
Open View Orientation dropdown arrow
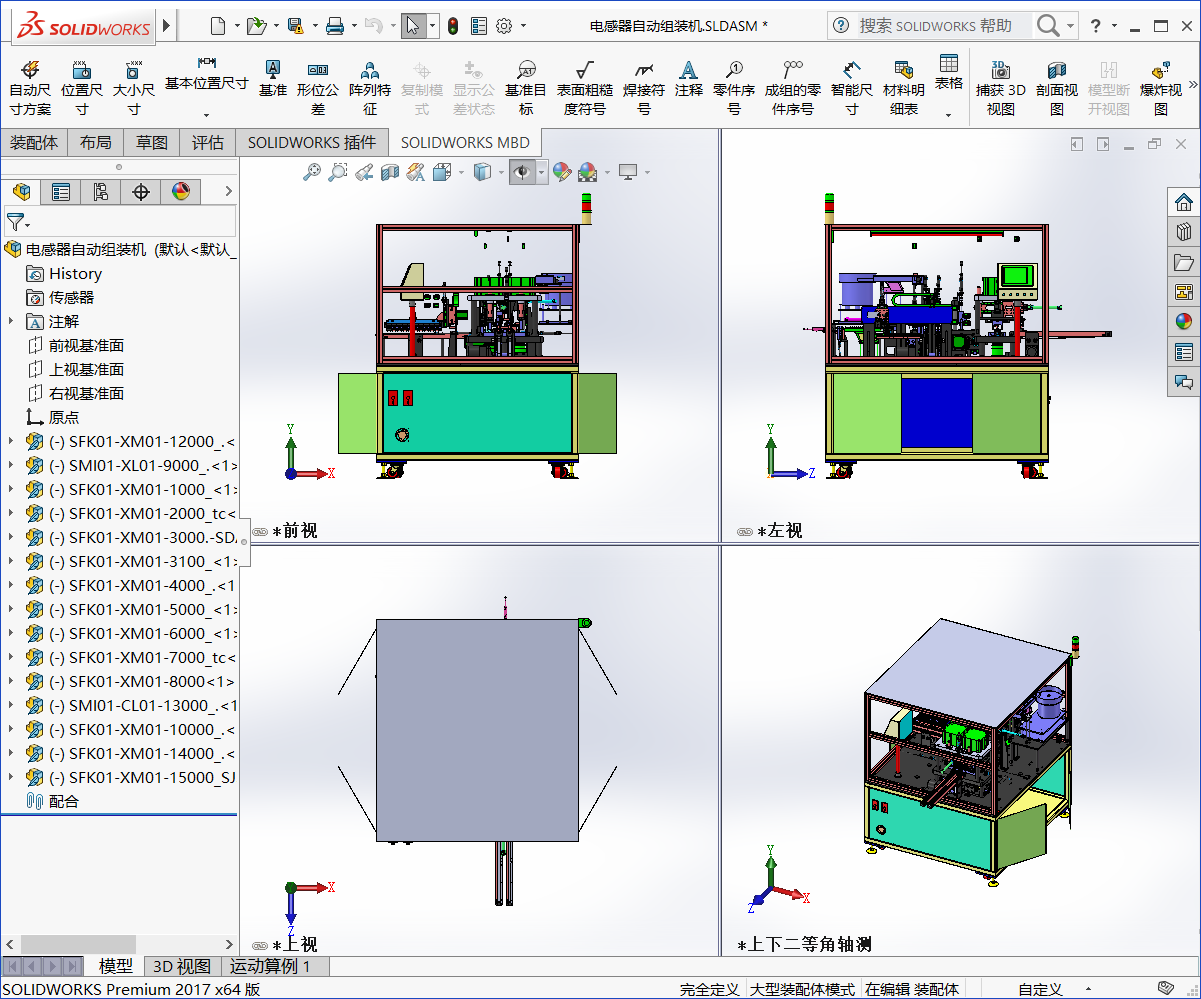(x=462, y=173)
